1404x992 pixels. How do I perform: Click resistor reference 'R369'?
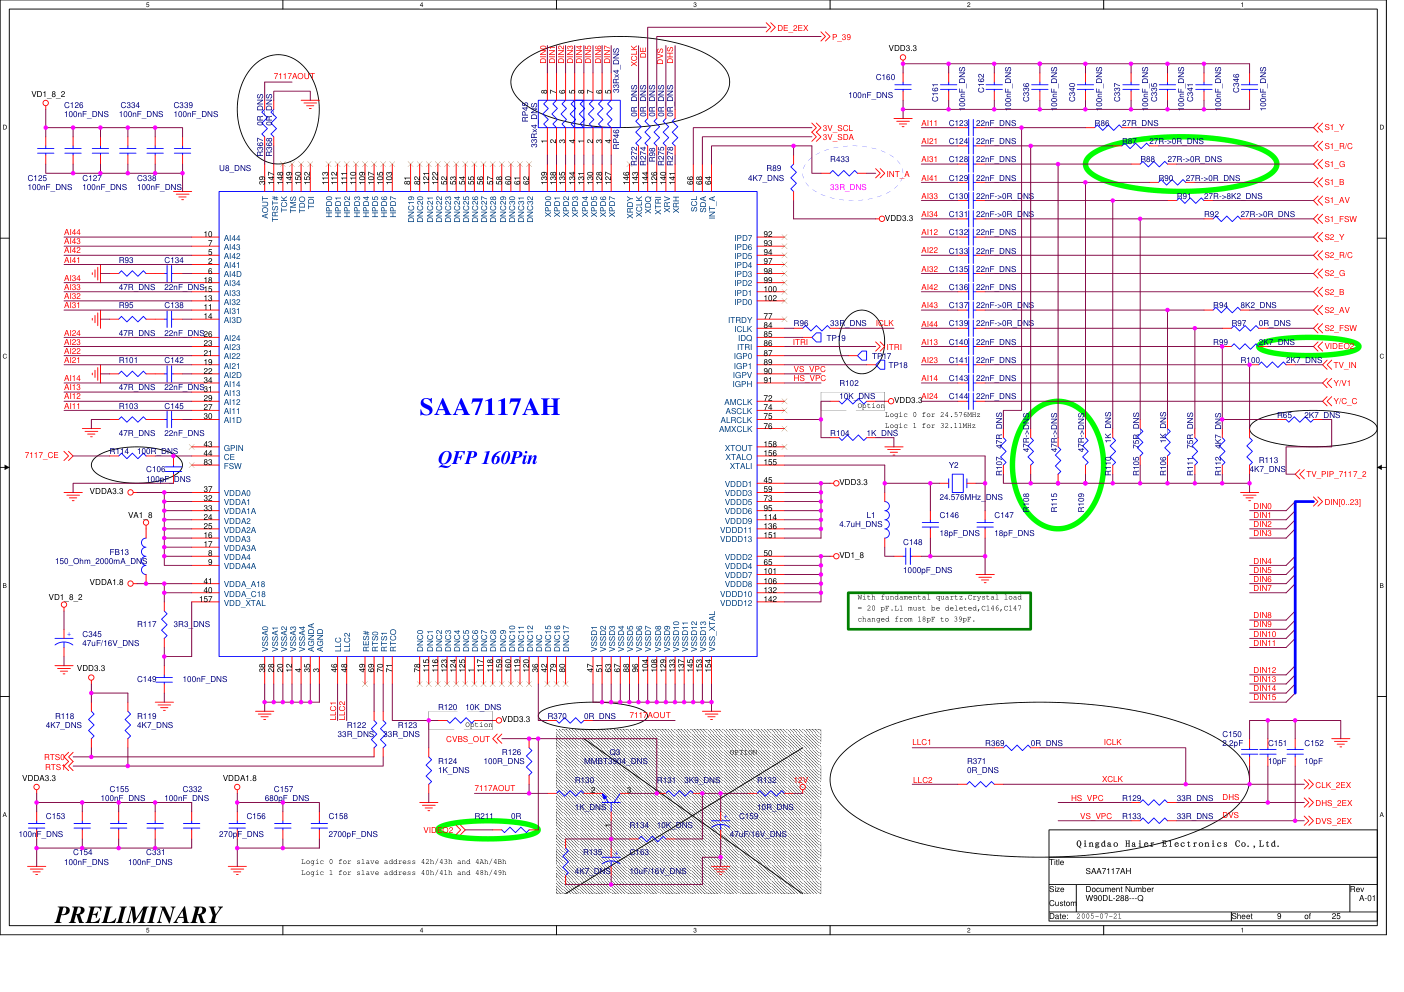pyautogui.click(x=994, y=743)
